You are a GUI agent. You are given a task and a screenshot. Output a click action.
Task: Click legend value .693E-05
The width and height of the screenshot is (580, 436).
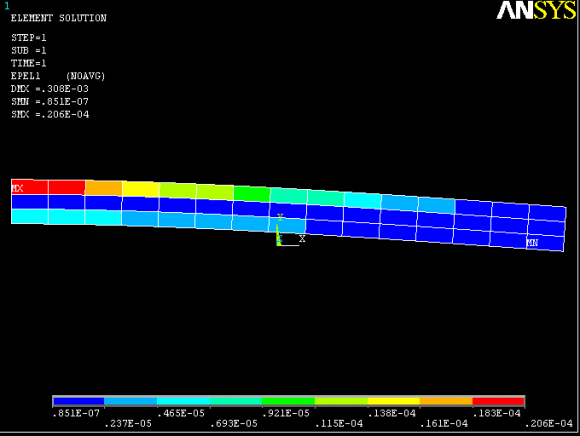coord(234,424)
